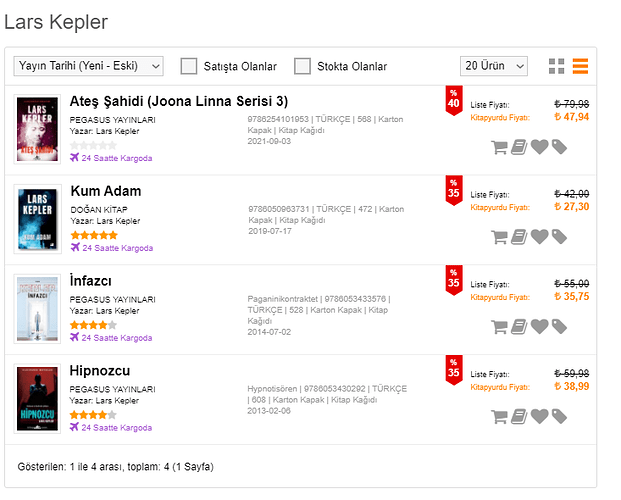Viewport: 621px width, 500px height.
Task: Add Ateş Şahidi to shopping cart
Action: [499, 147]
